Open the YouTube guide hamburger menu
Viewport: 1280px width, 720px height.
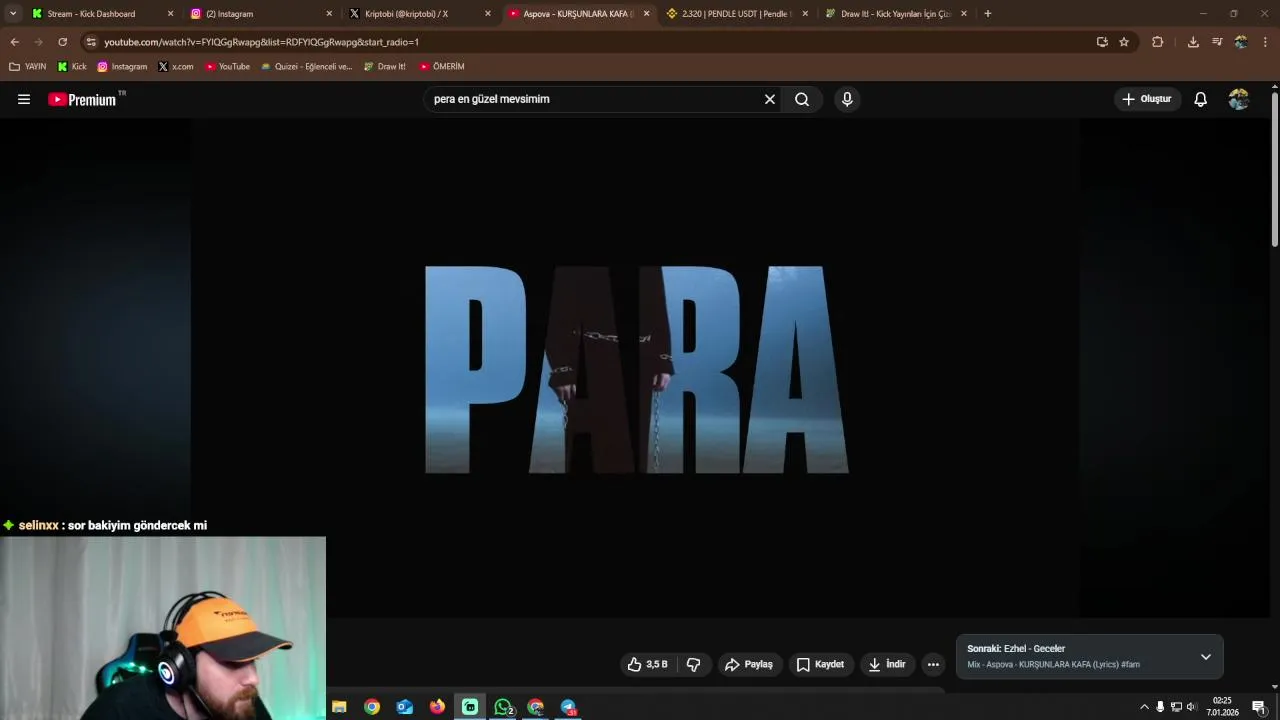[24, 99]
